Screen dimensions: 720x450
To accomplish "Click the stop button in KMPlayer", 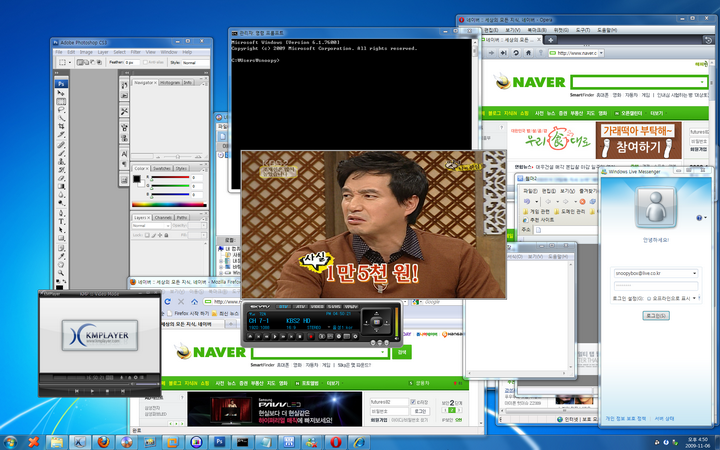I will tap(107, 391).
